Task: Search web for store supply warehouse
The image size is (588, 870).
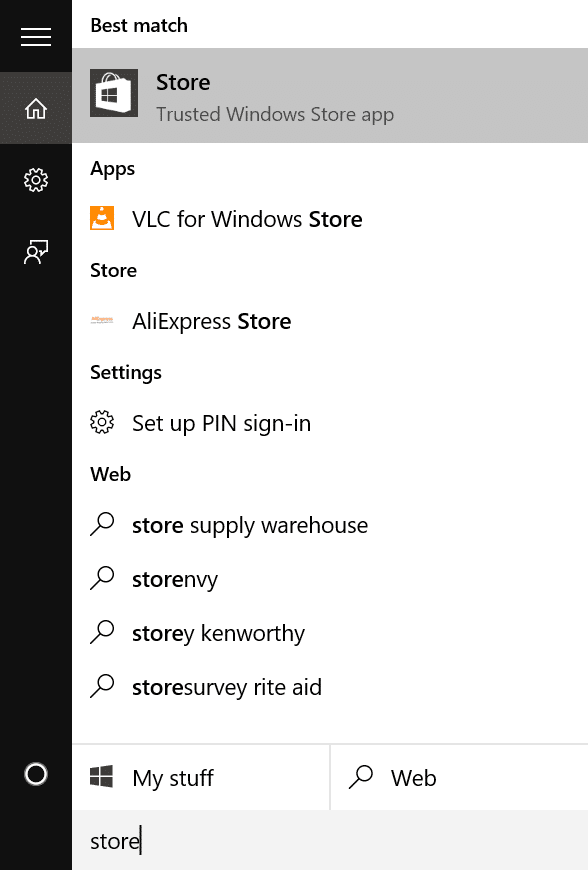Action: 330,525
